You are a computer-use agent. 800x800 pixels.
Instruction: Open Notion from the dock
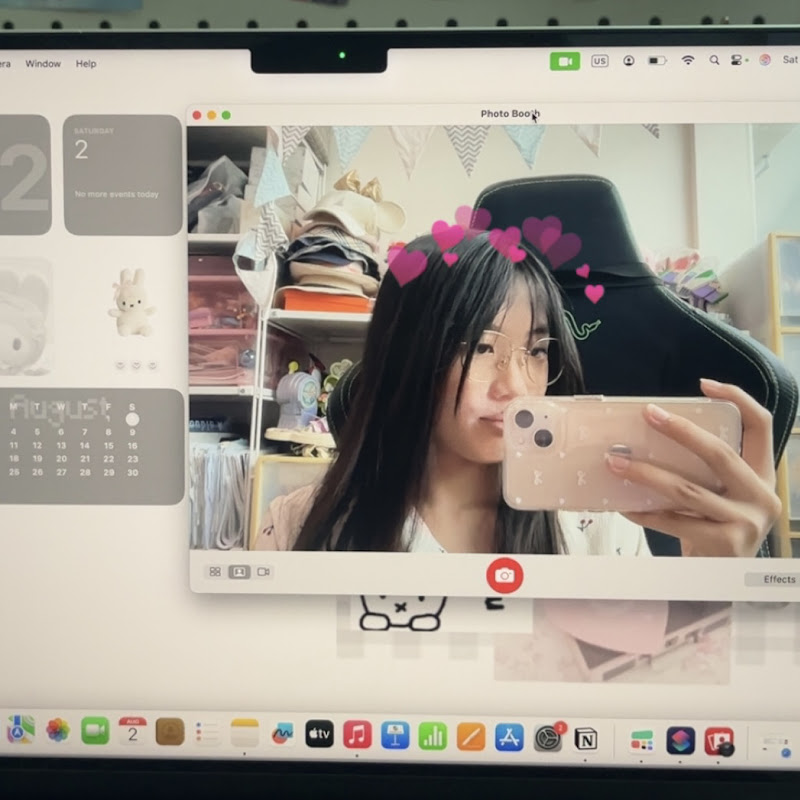(x=586, y=739)
